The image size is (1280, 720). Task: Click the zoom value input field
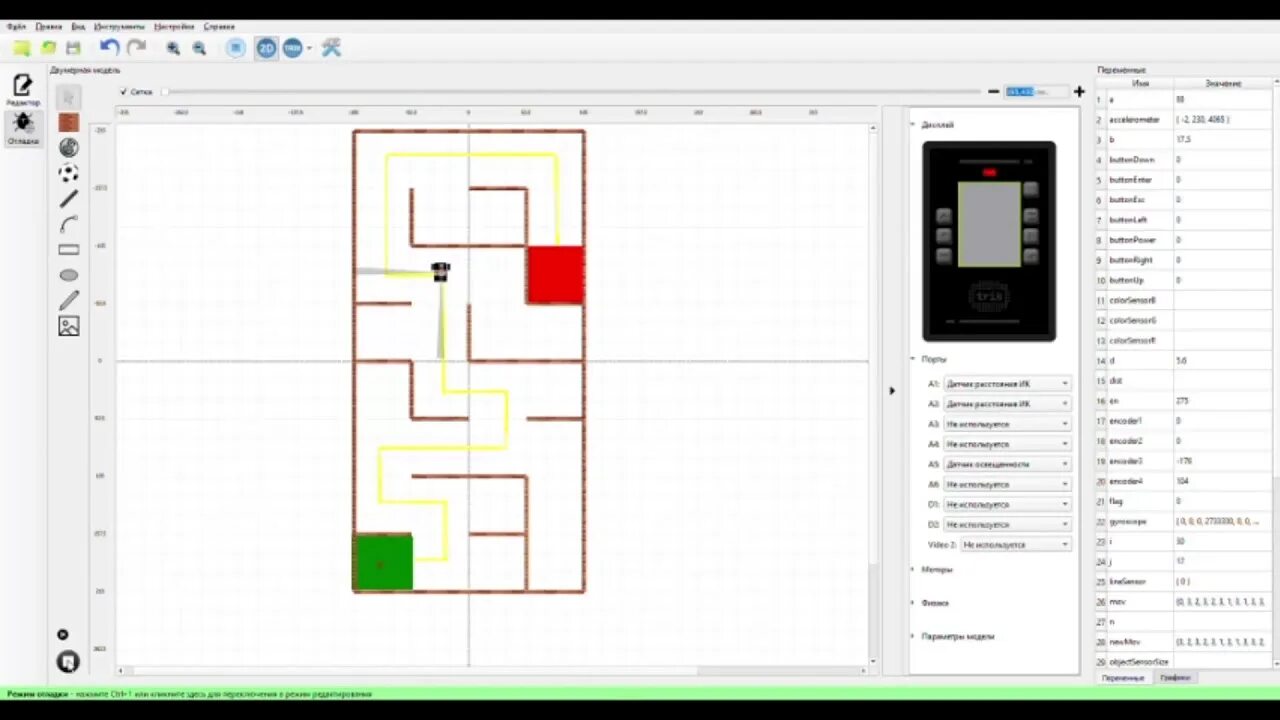click(1036, 91)
